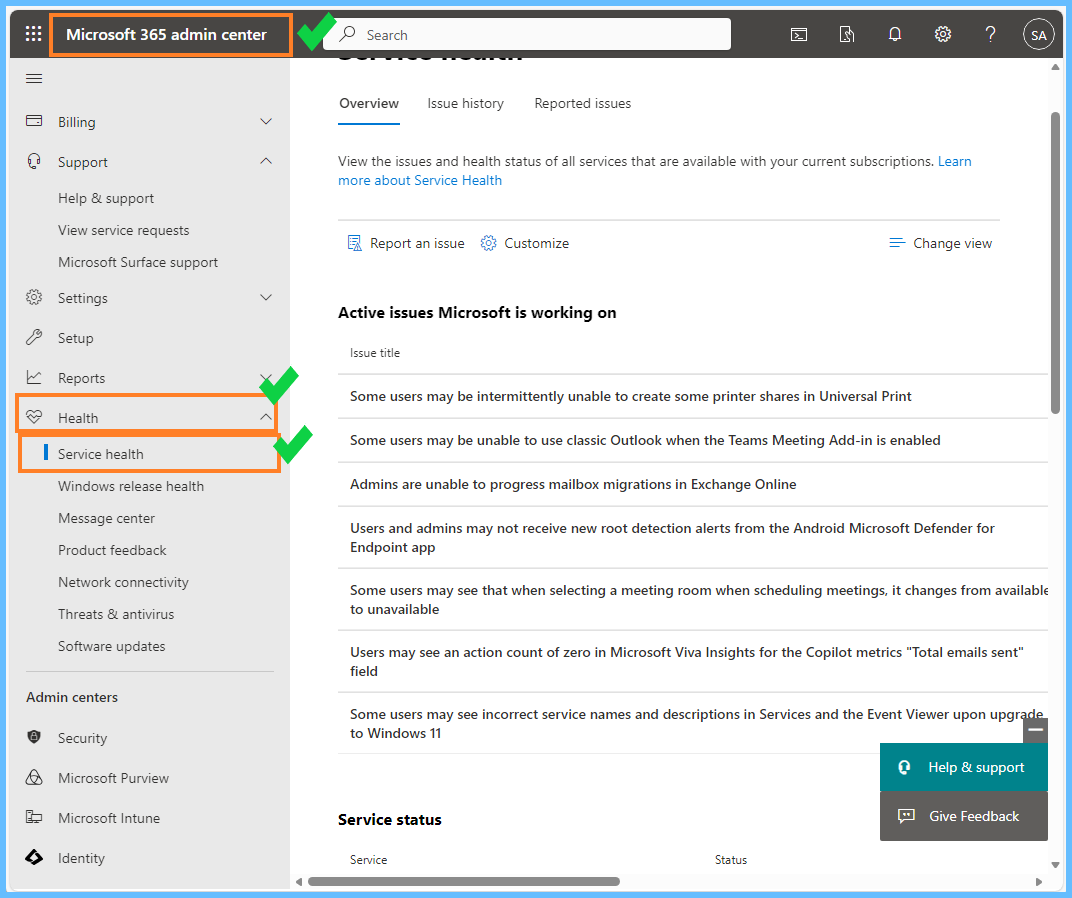Click the Change view button label
Image resolution: width=1072 pixels, height=898 pixels.
click(952, 243)
